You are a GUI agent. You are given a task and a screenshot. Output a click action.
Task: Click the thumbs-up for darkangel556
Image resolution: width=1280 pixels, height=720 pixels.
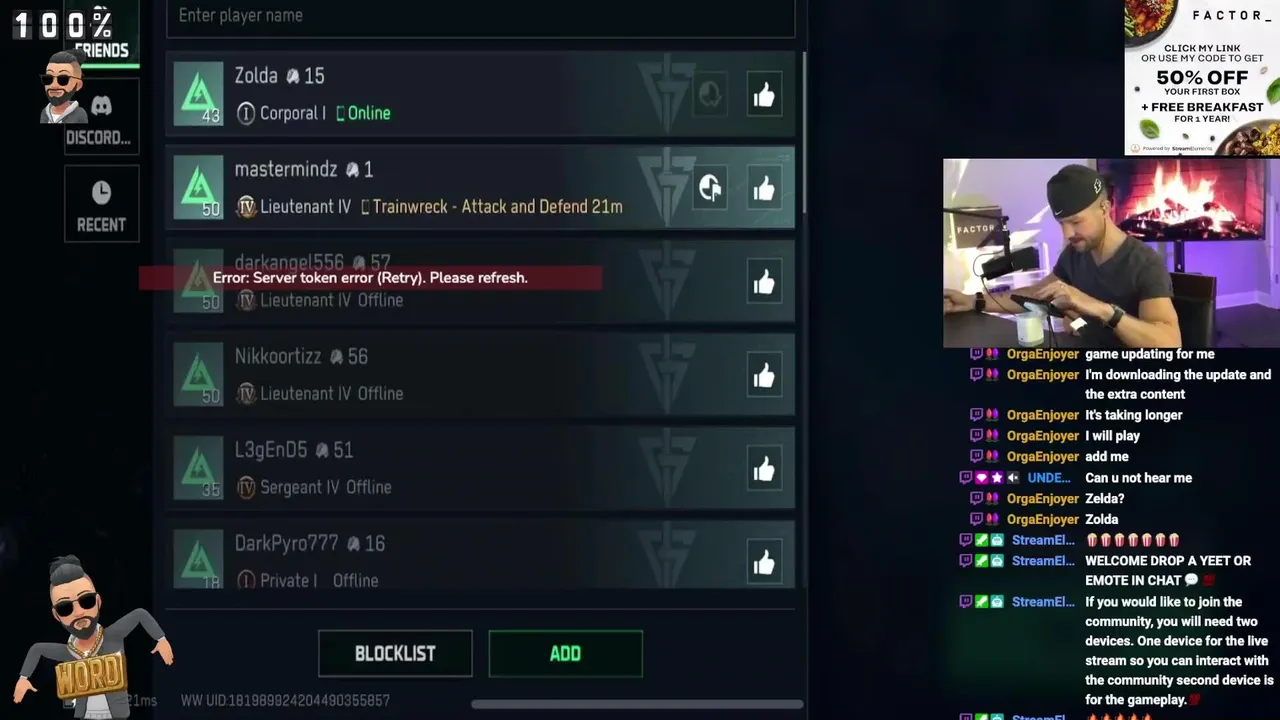764,283
